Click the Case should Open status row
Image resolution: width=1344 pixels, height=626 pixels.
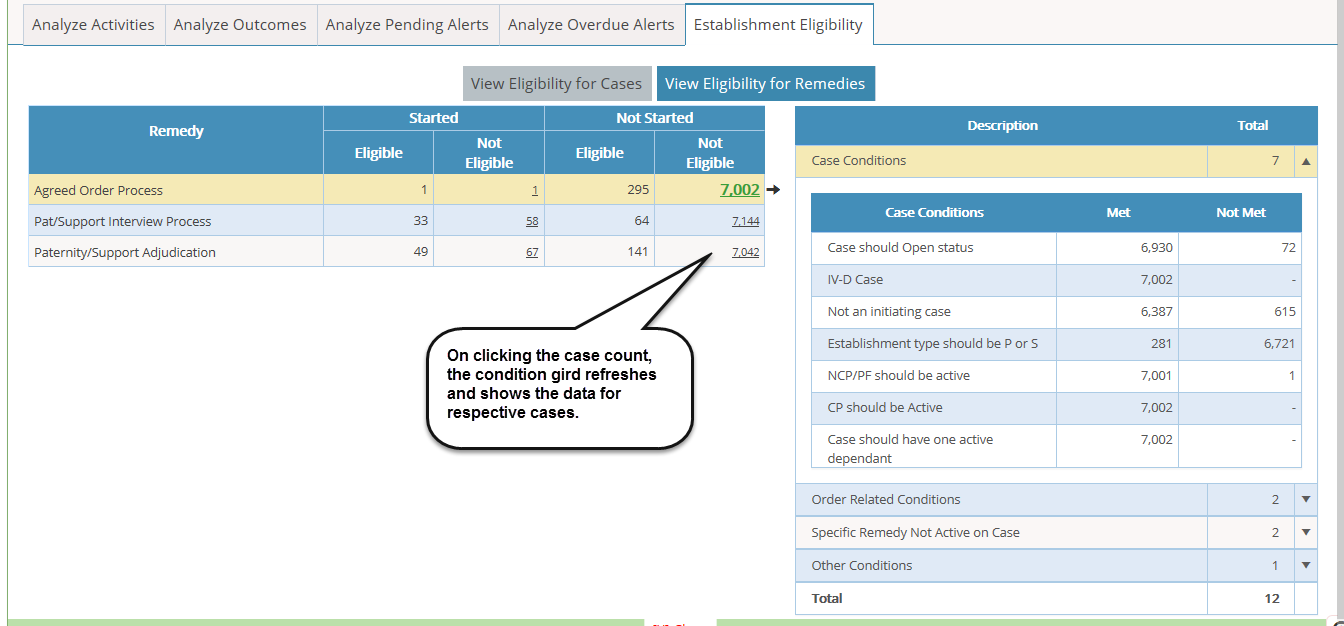pyautogui.click(x=1057, y=248)
